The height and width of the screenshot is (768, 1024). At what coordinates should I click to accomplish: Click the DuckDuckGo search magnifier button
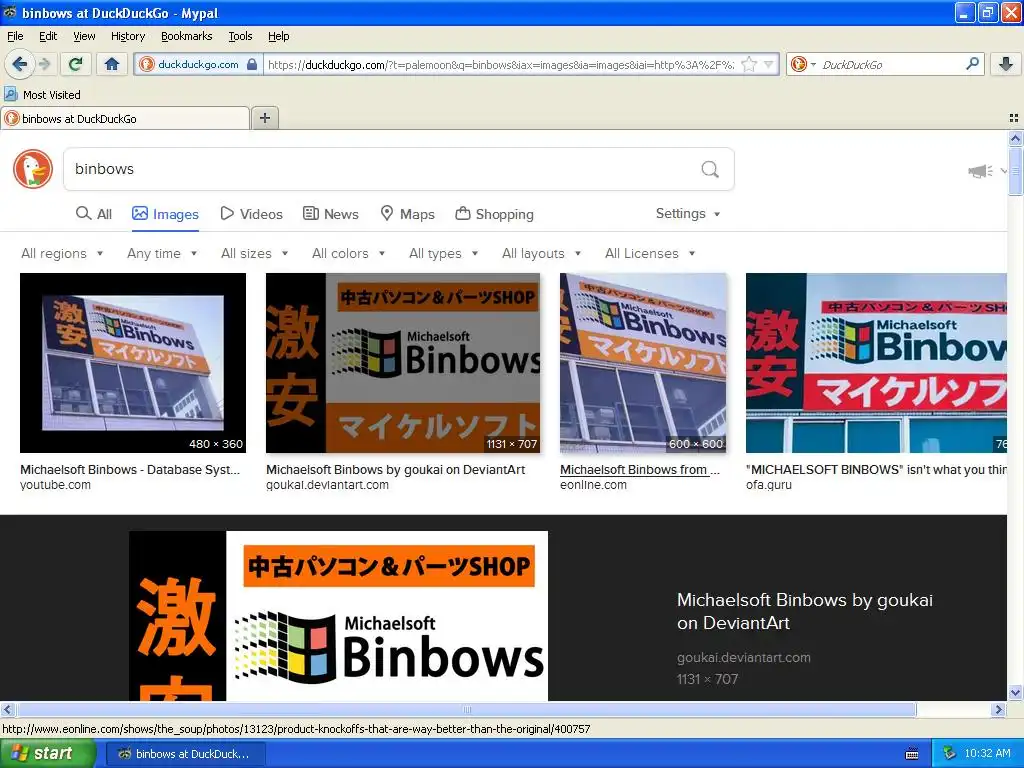point(710,169)
